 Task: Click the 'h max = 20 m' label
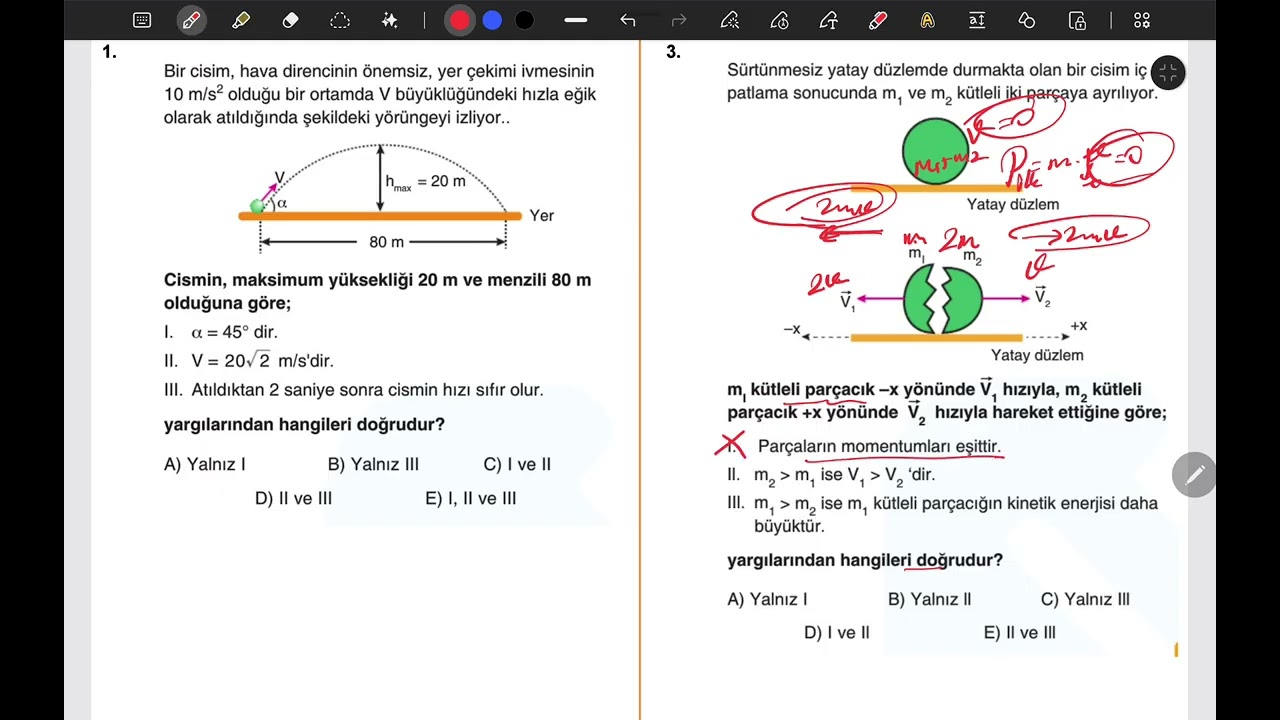click(x=426, y=181)
